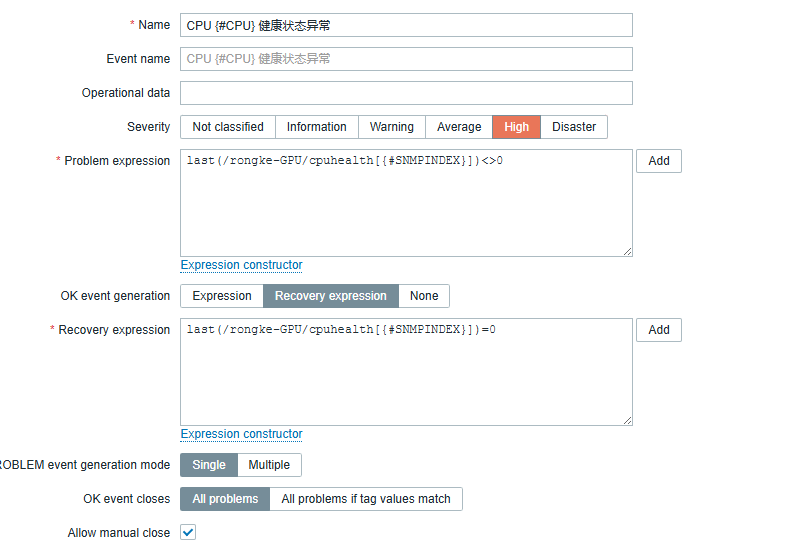Uncheck the Allow manual close checkbox
Screen dimensions: 785x549
(x=188, y=532)
